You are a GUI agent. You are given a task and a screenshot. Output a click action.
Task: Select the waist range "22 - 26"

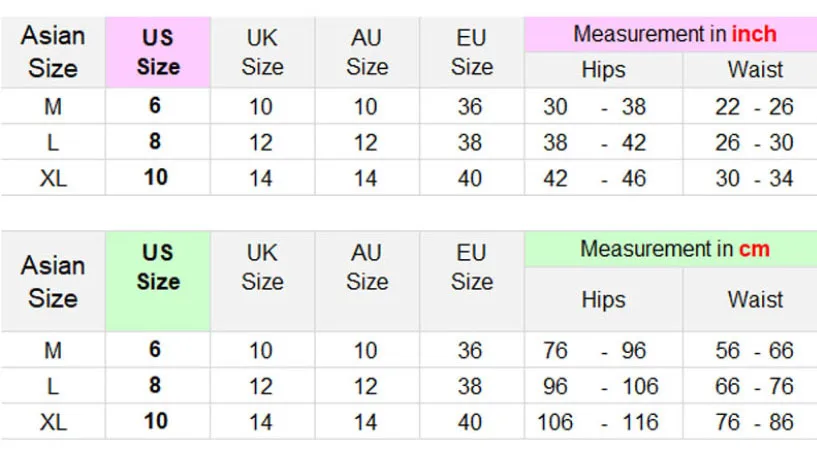pos(754,107)
